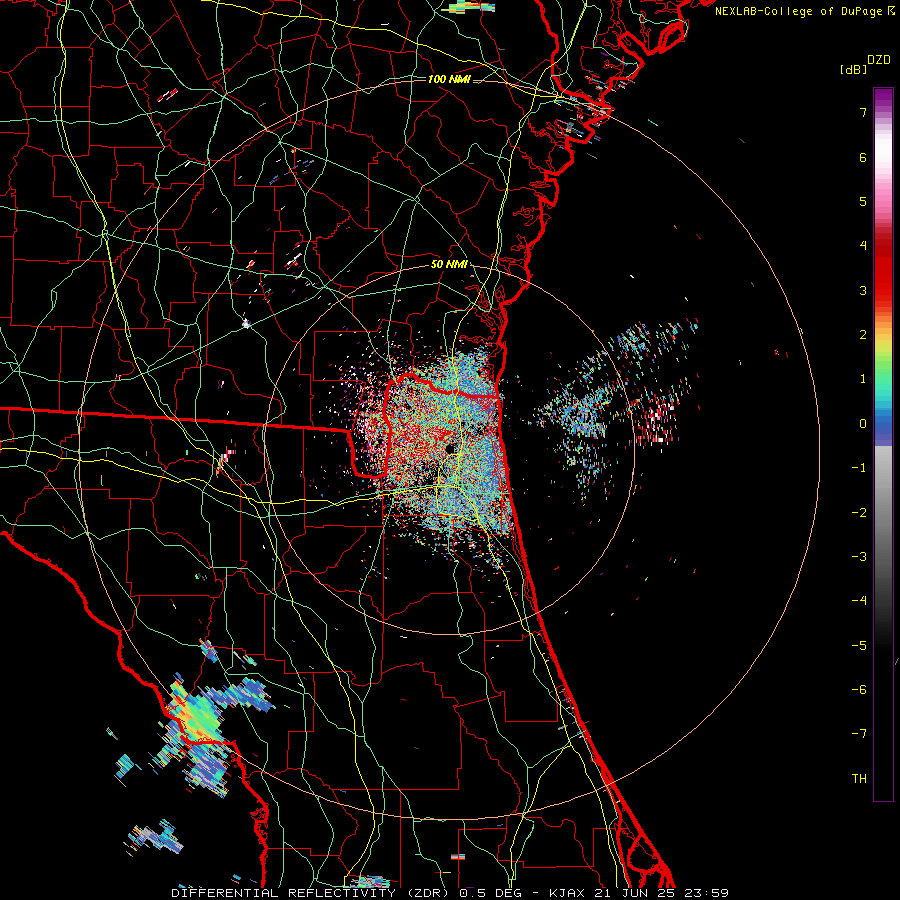900x900 pixels.
Task: Click the DZD product label
Action: click(x=879, y=60)
